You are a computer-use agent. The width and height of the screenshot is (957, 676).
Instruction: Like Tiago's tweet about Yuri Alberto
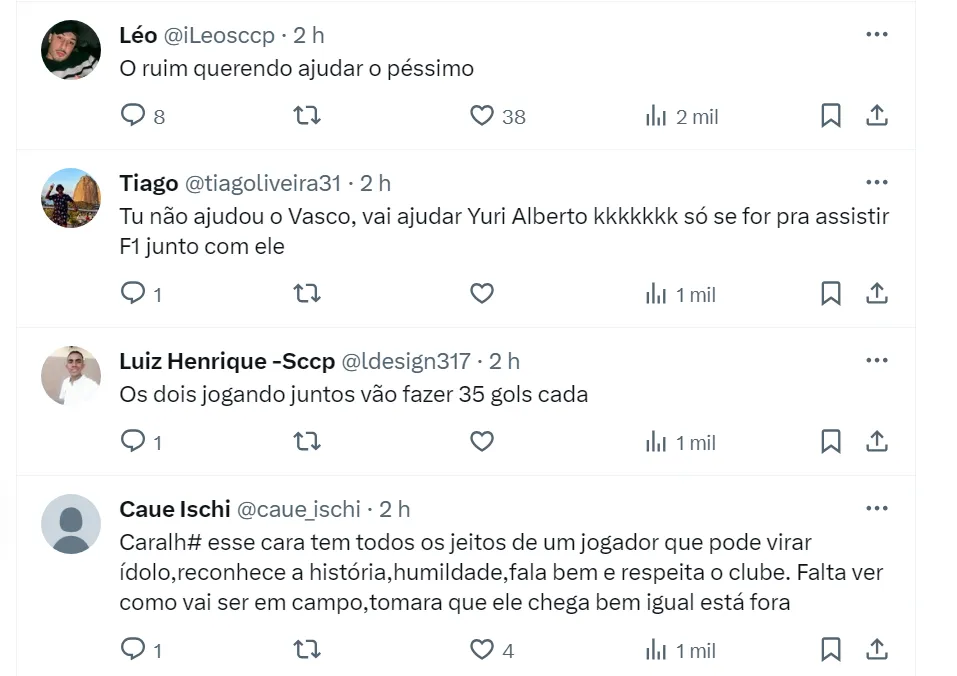(482, 294)
